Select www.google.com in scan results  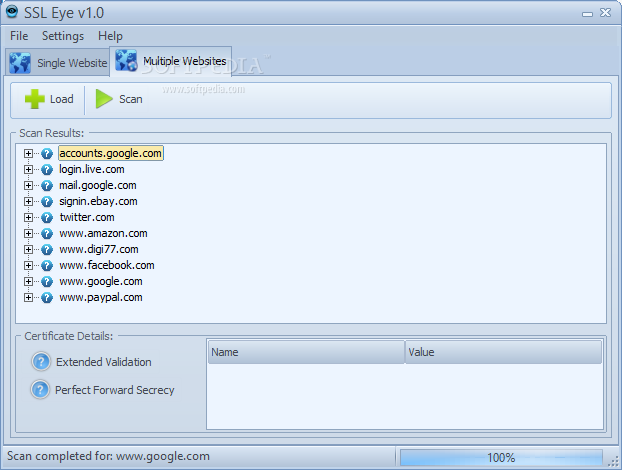101,282
